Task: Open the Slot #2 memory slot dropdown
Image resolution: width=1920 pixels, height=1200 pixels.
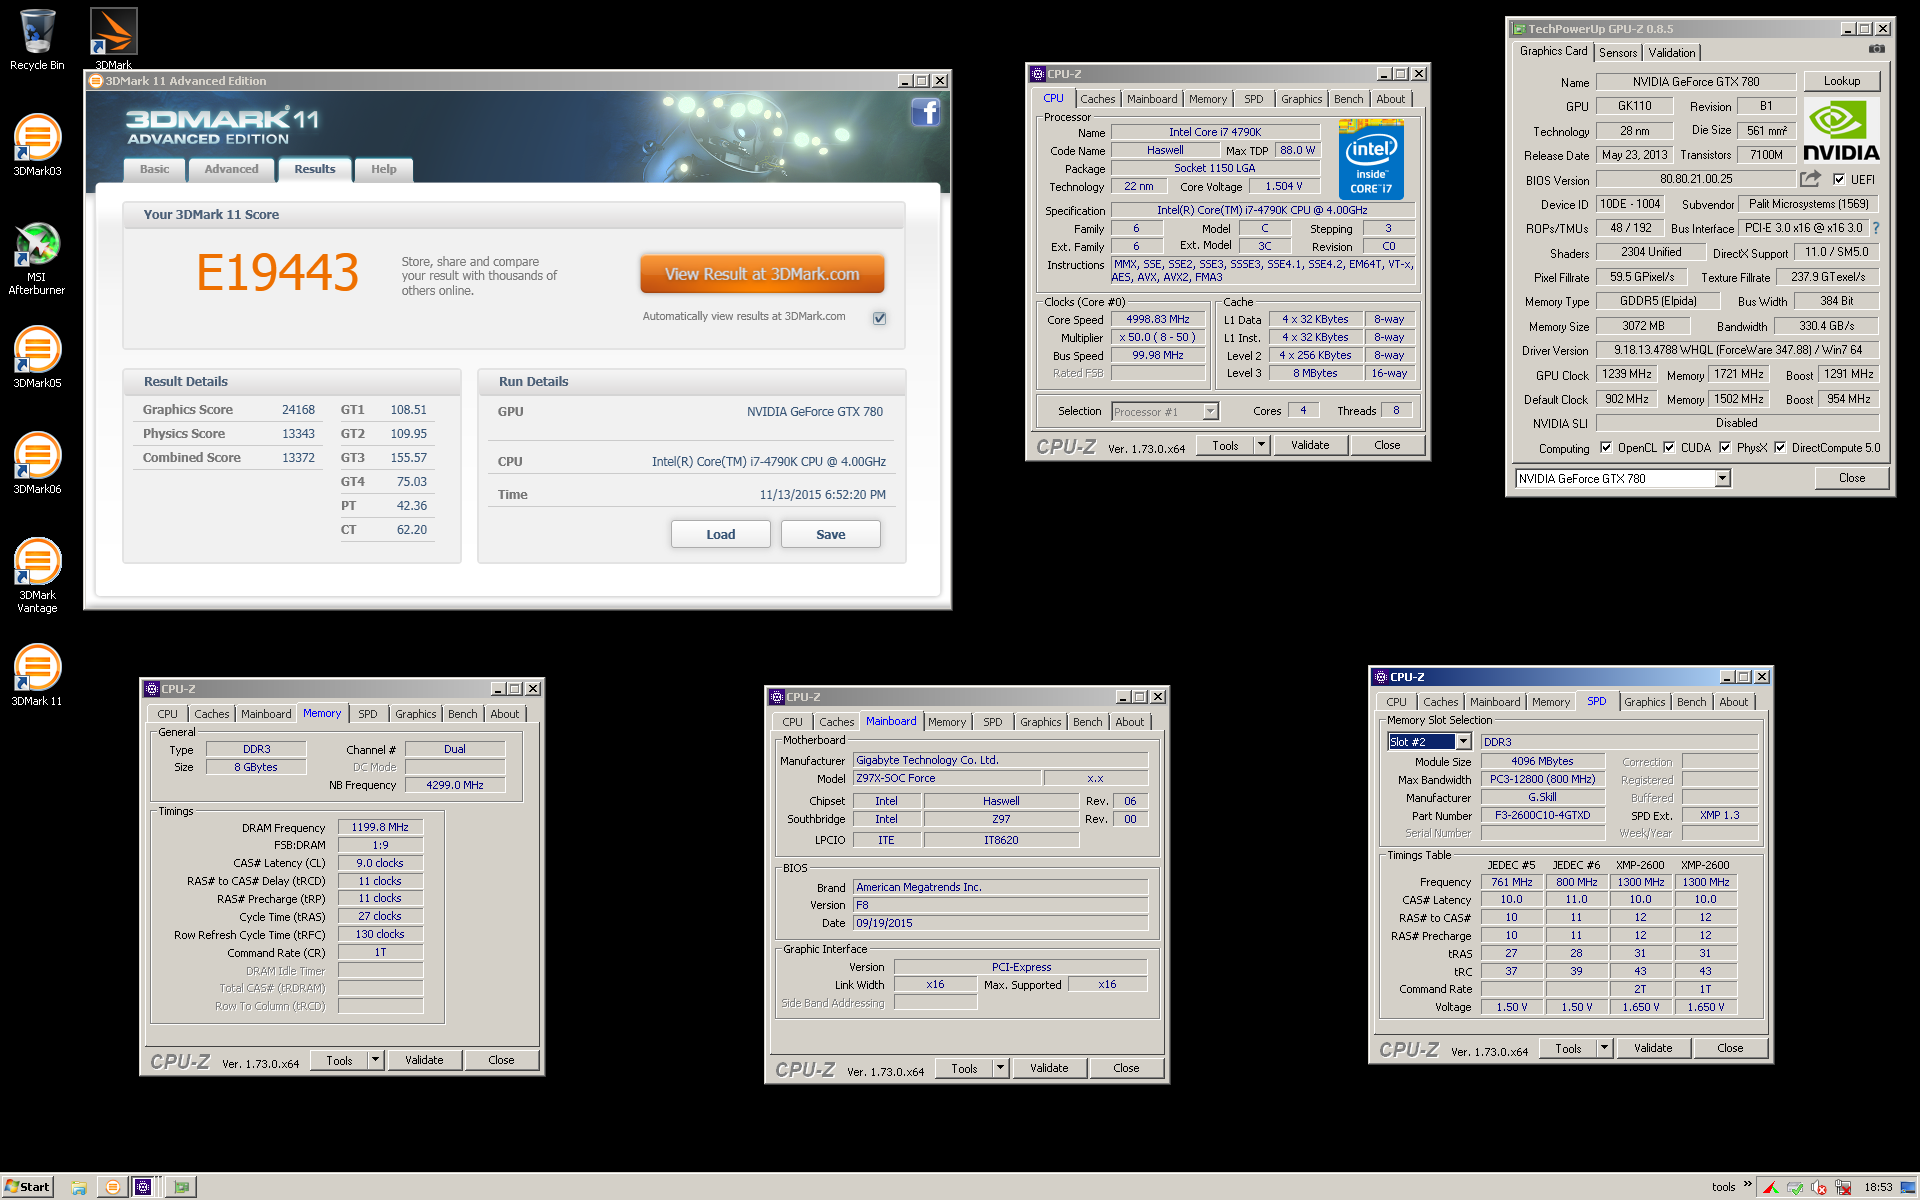Action: point(1463,742)
